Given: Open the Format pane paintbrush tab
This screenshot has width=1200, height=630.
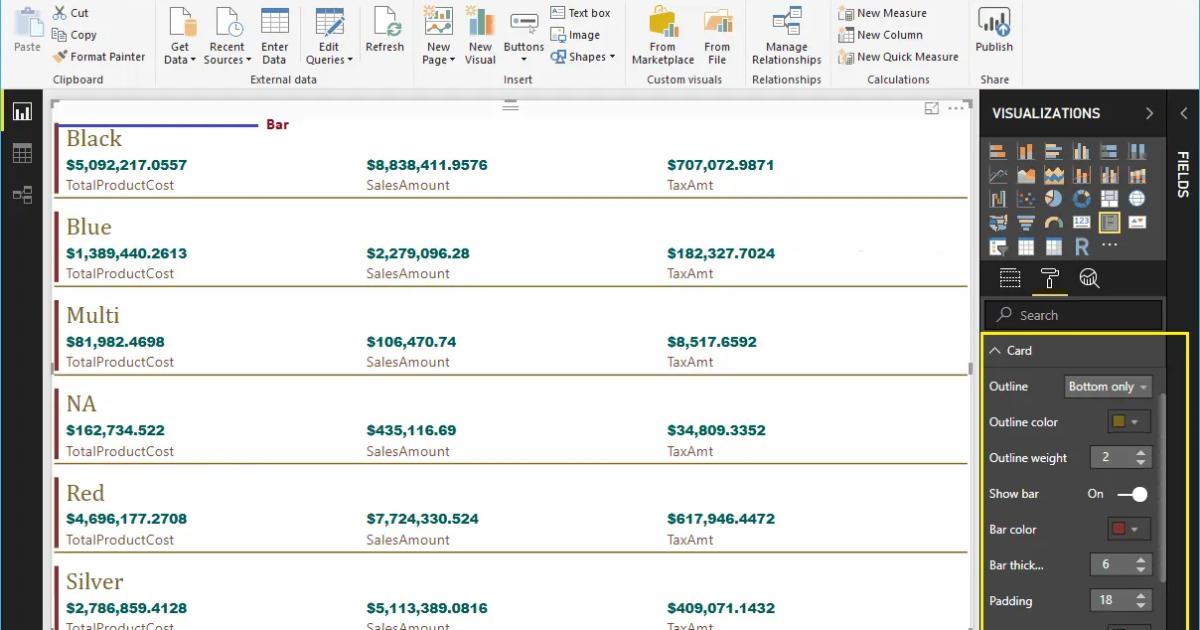Looking at the screenshot, I should 1050,280.
